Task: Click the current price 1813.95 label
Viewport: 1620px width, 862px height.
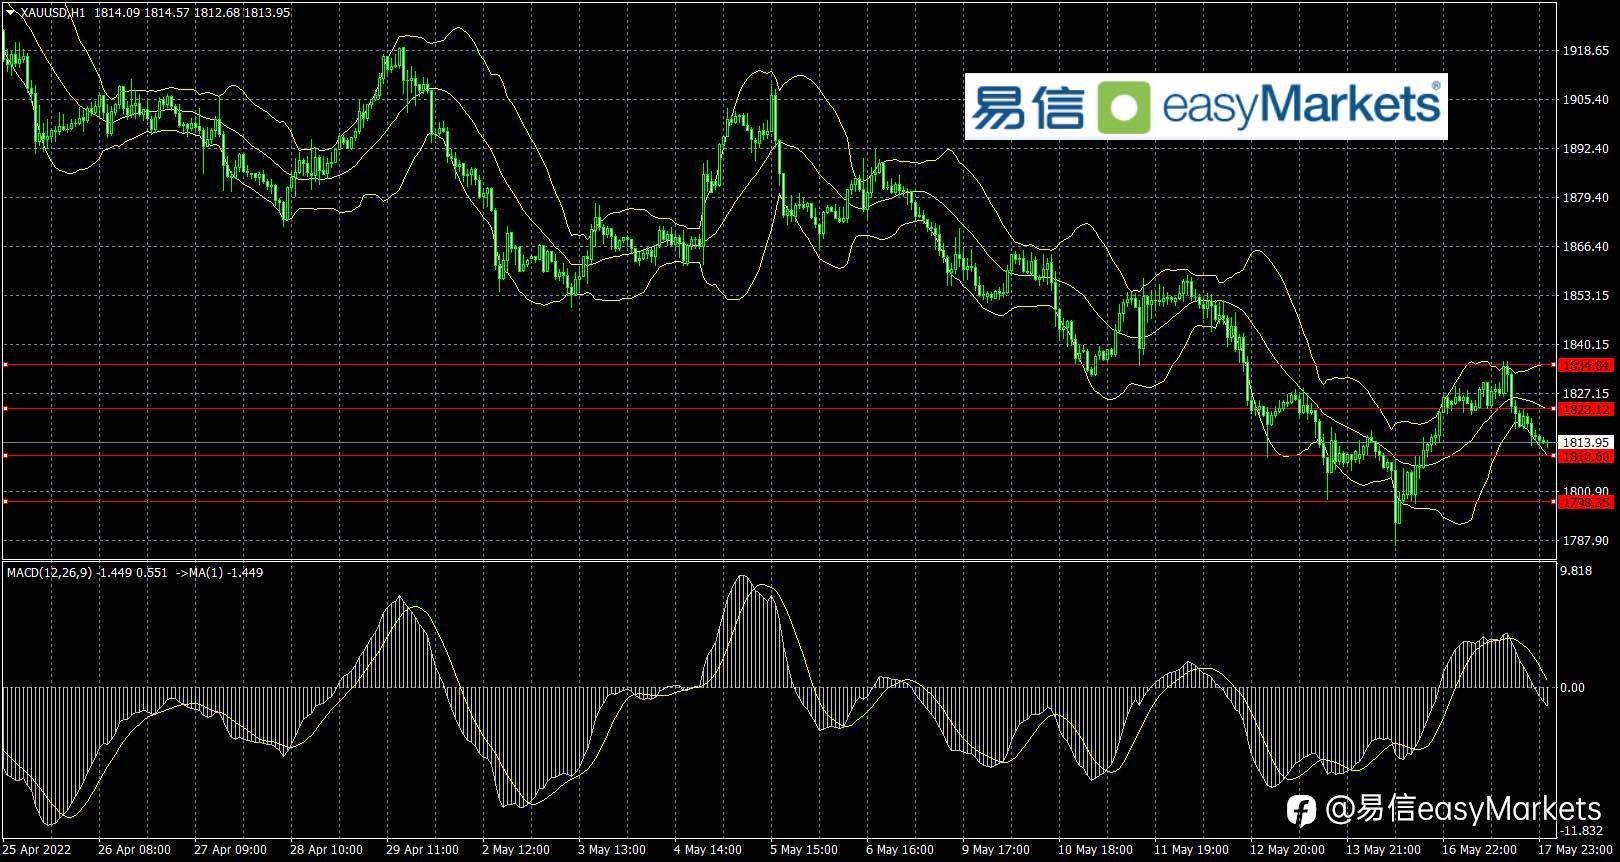Action: [1587, 442]
